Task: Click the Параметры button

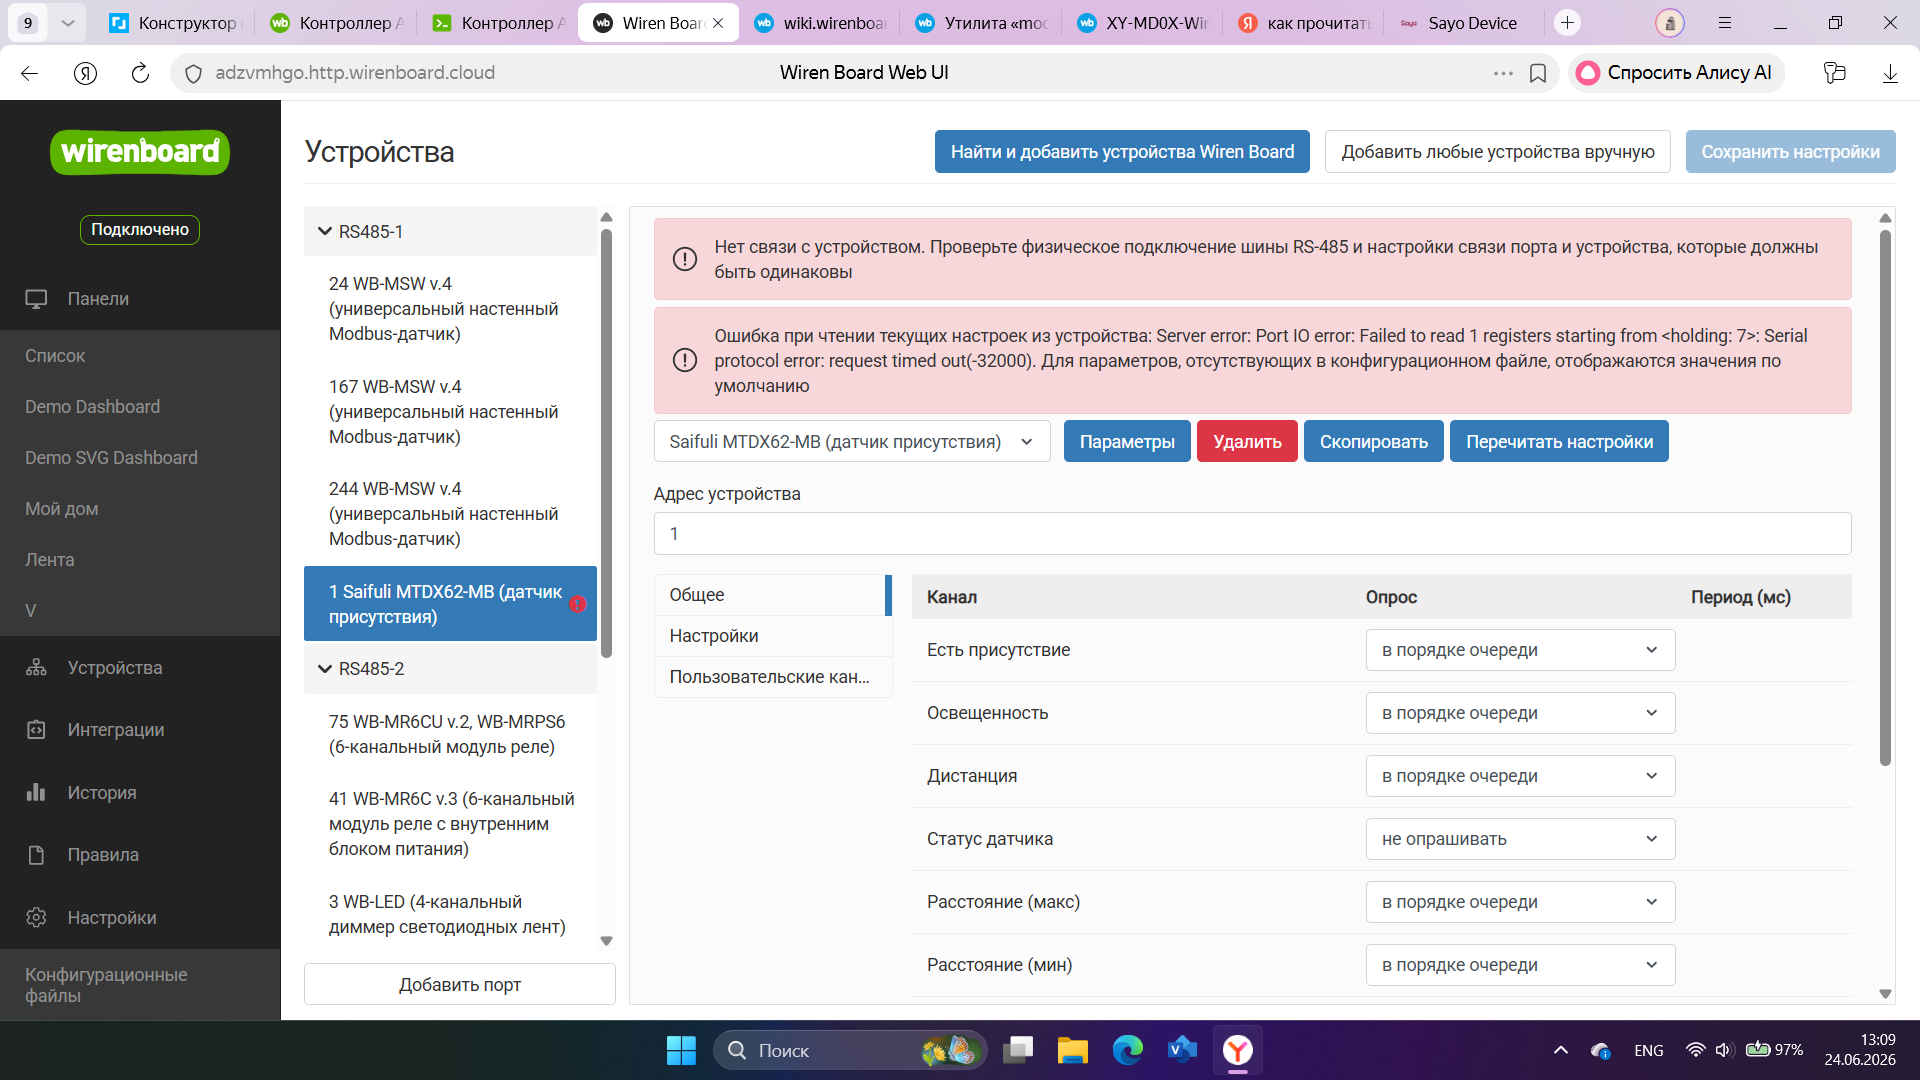Action: click(x=1127, y=442)
